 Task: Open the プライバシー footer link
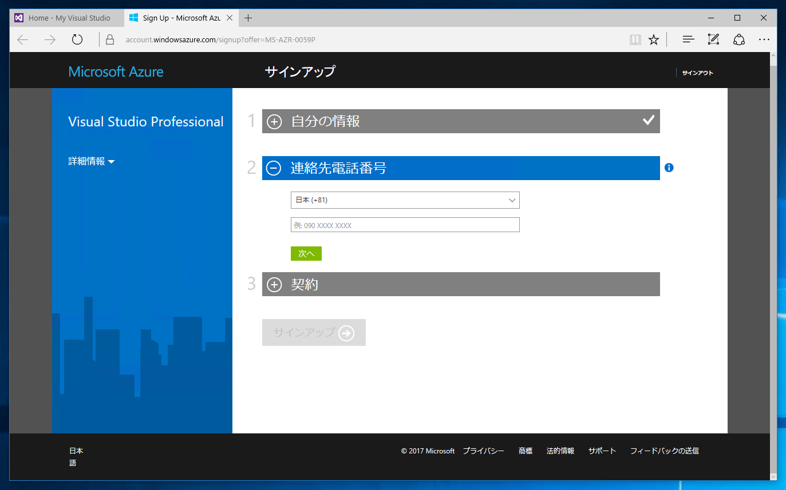[483, 451]
